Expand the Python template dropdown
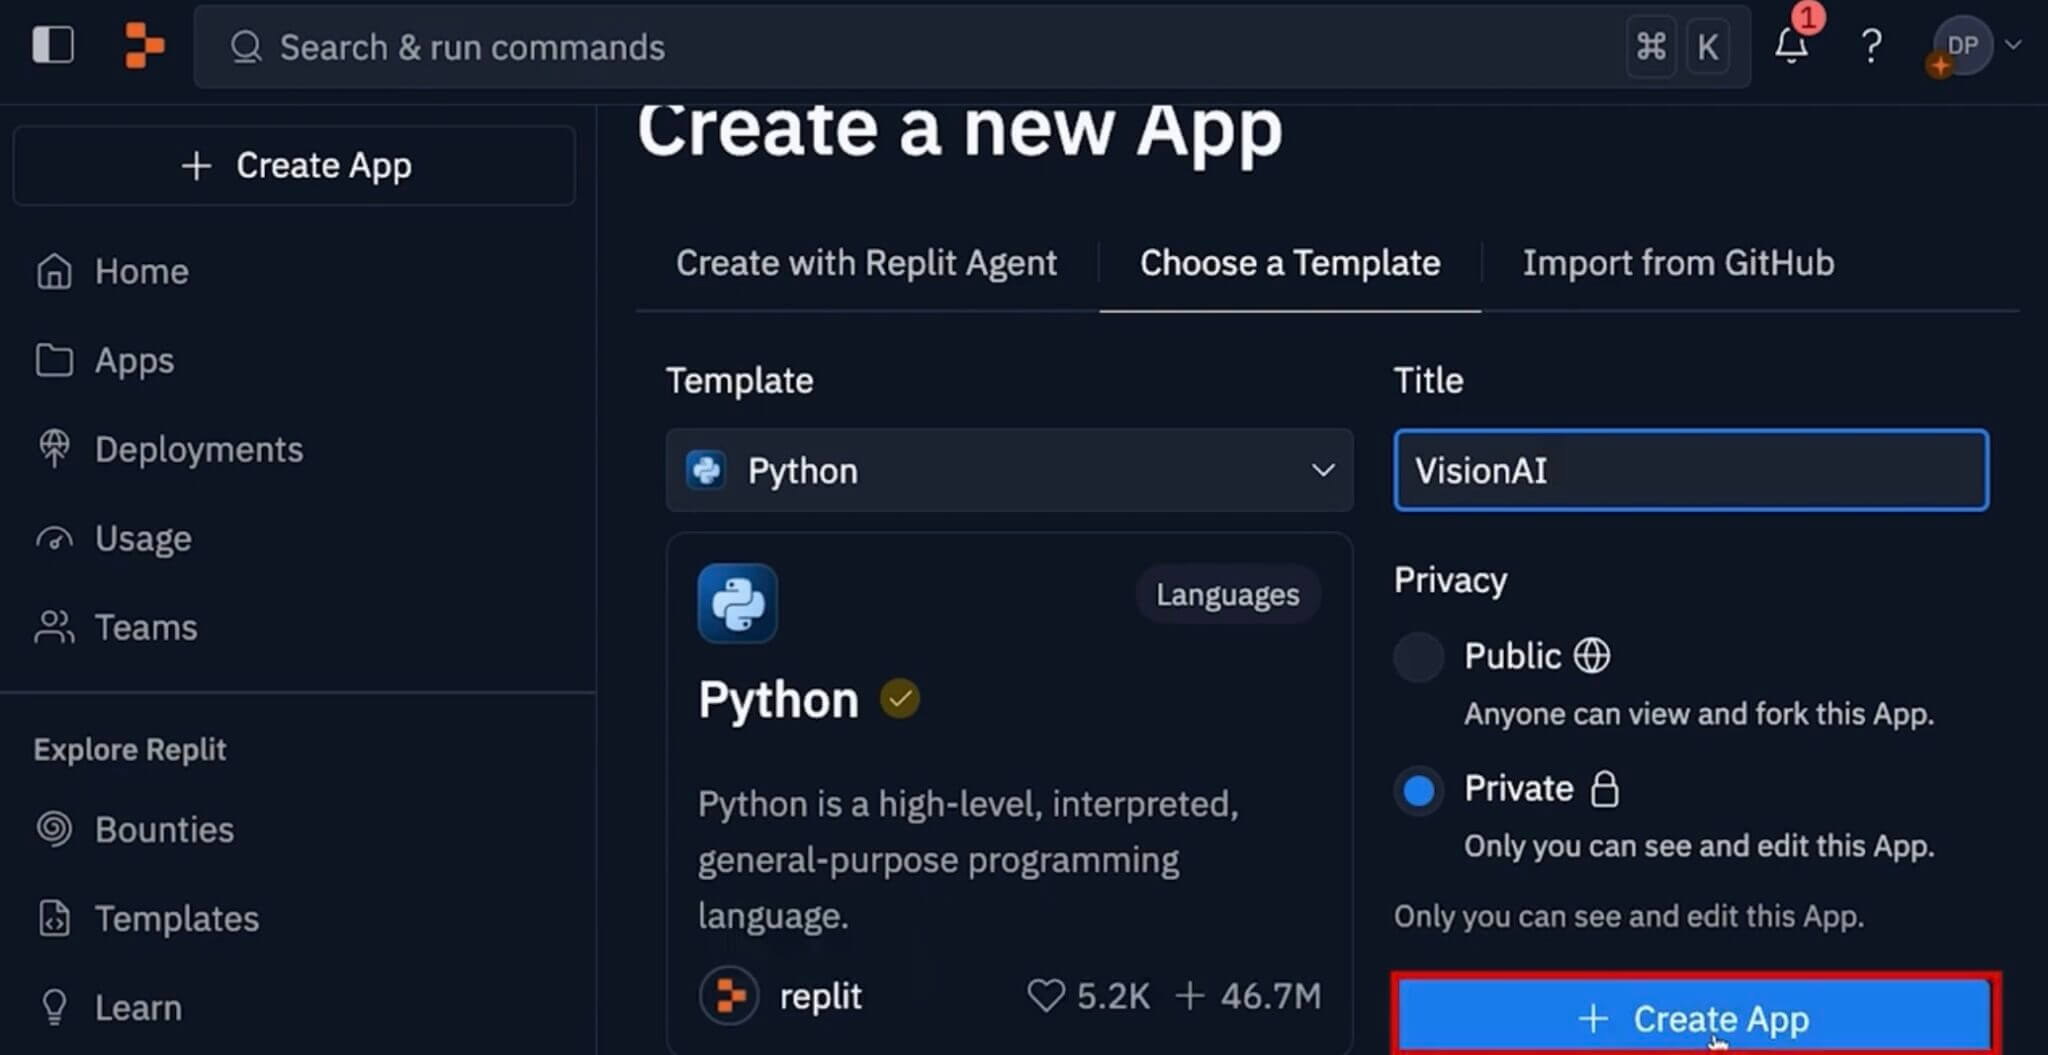 1009,470
